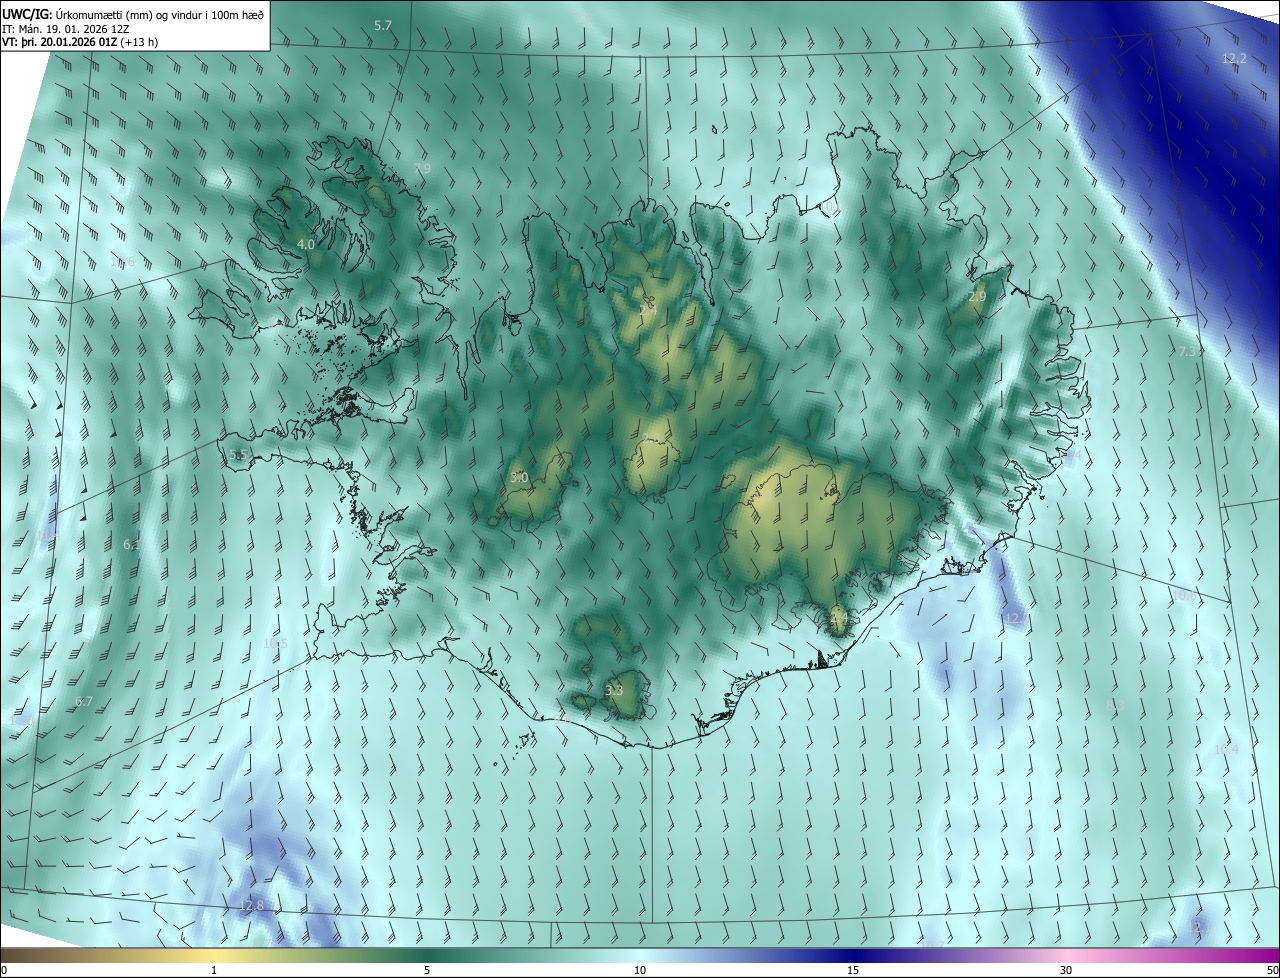Viewport: 1280px width, 978px height.
Task: Click the 6.1 value label
Action: [x=132, y=545]
